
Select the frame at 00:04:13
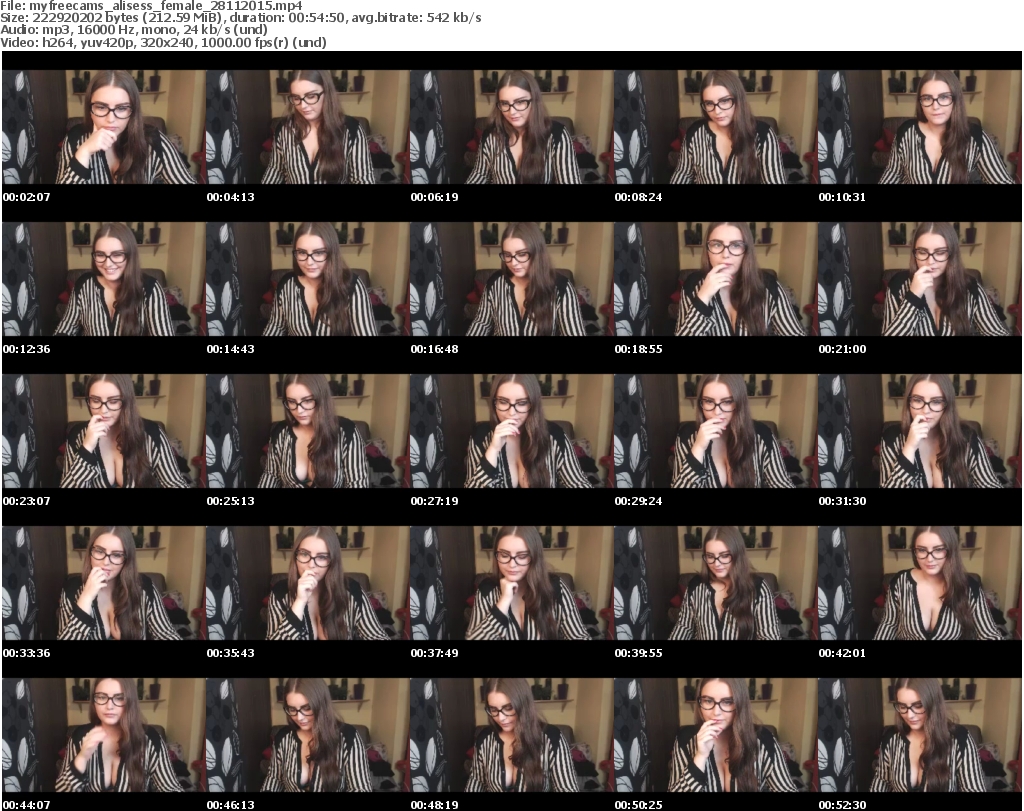tap(308, 127)
